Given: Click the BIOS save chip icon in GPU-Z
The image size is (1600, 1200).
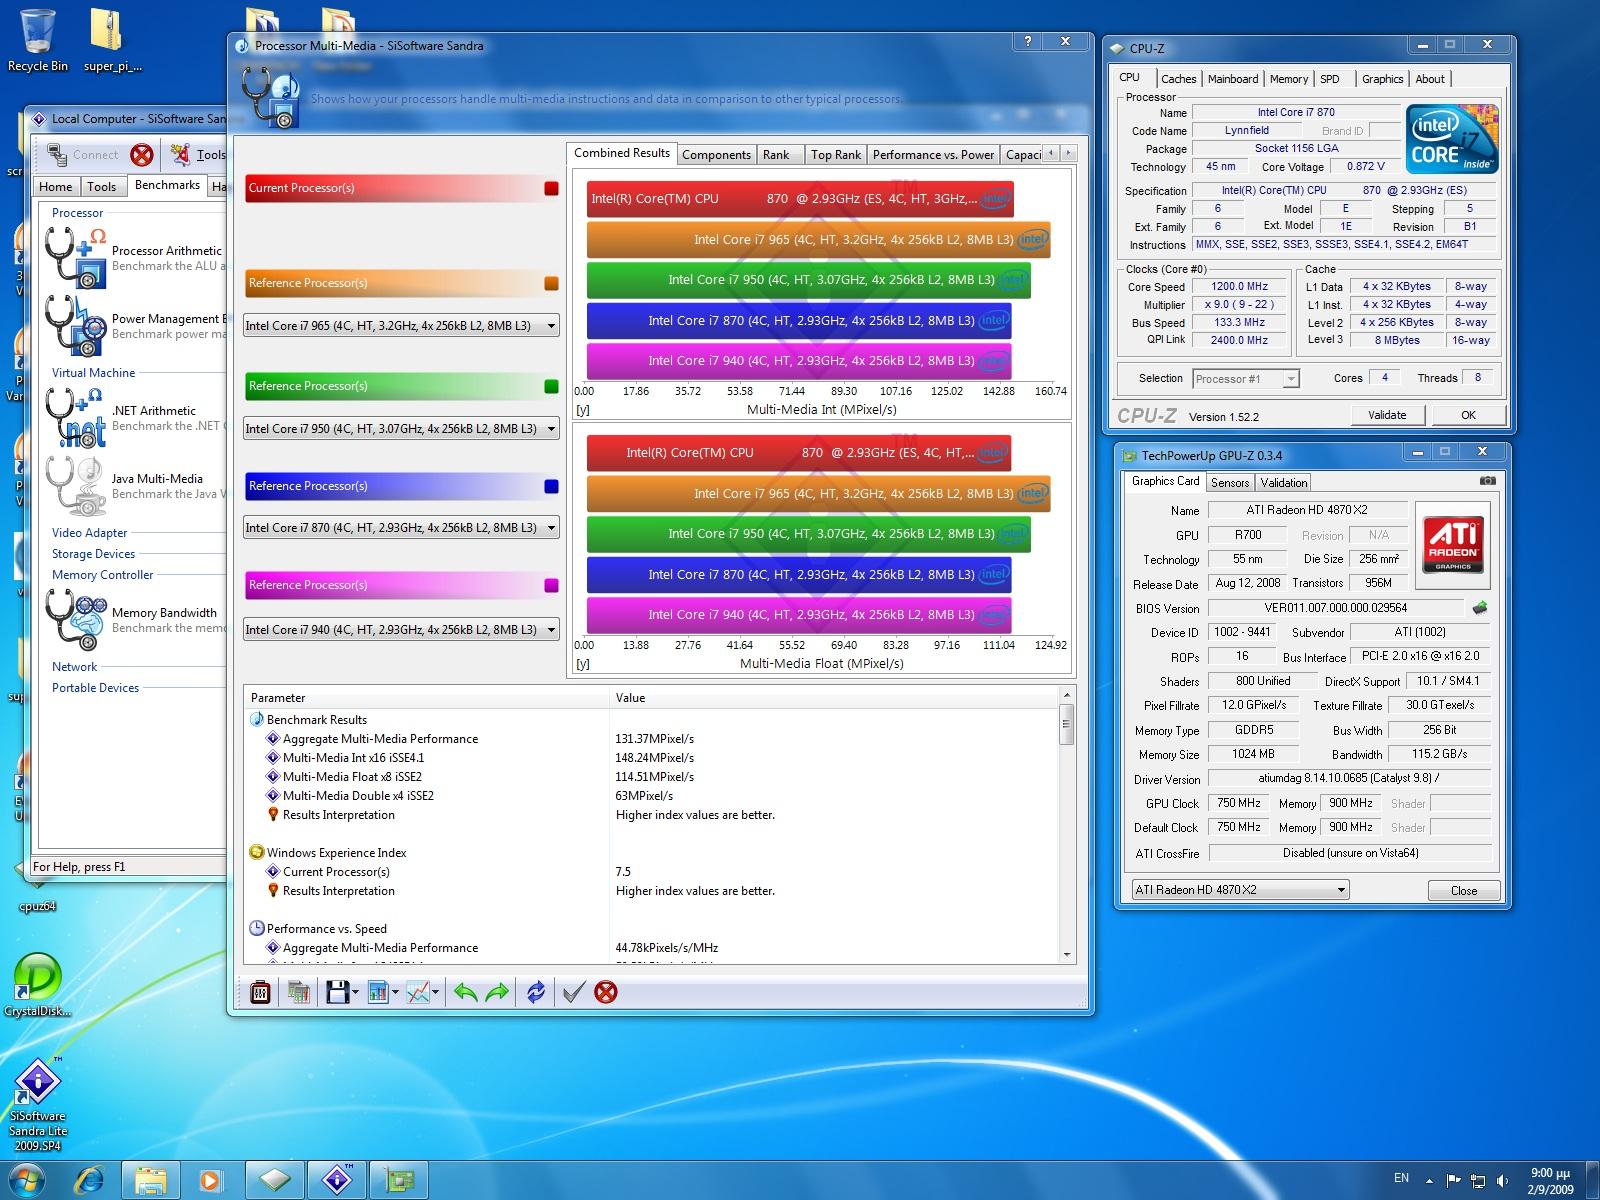Looking at the screenshot, I should point(1480,608).
